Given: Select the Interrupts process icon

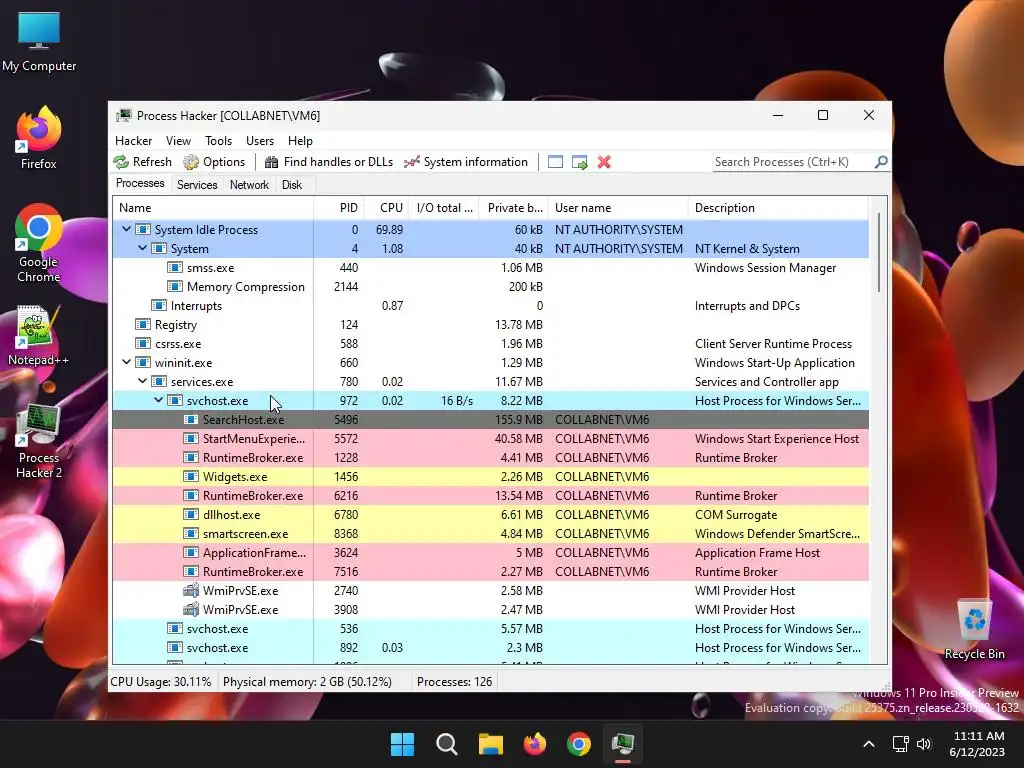Looking at the screenshot, I should pos(159,306).
